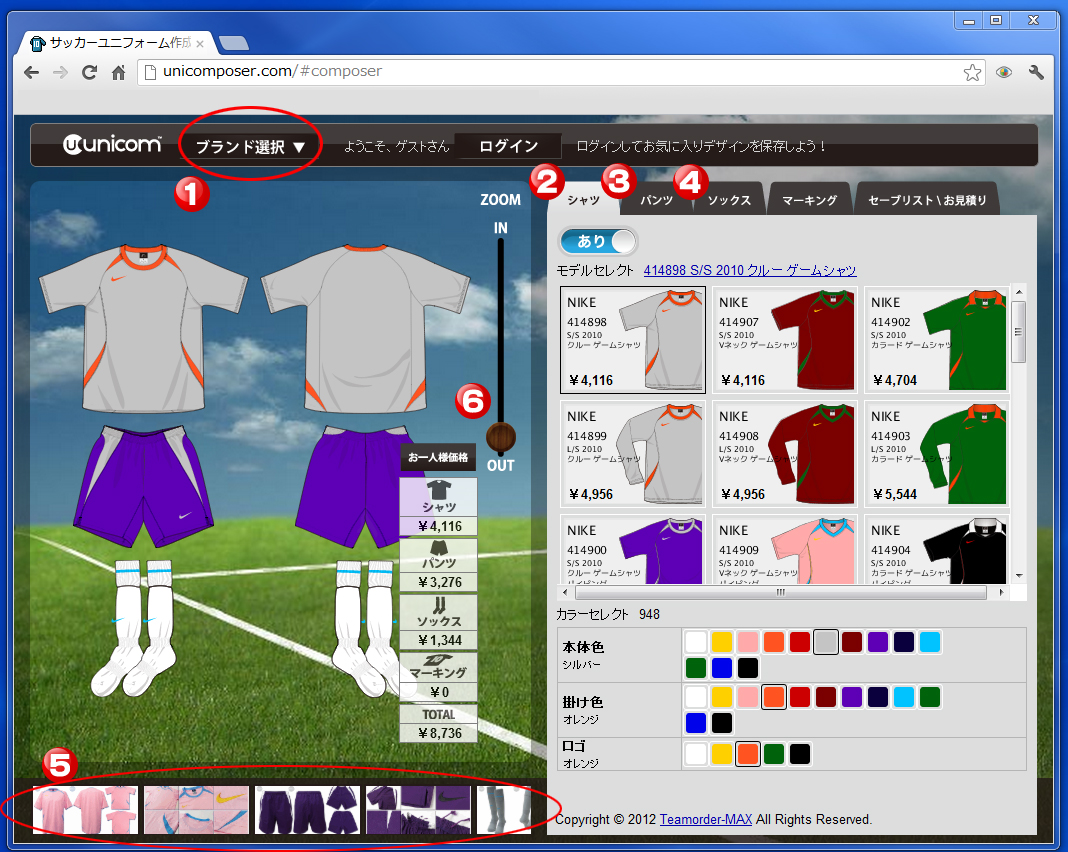The width and height of the screenshot is (1068, 852).
Task: Pick orange for ロゴ logo color
Action: click(748, 754)
